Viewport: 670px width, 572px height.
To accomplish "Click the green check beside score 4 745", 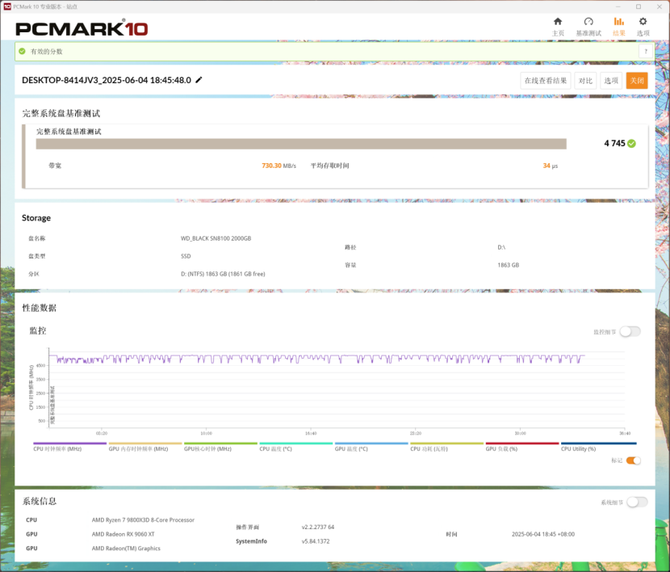I will pos(632,144).
